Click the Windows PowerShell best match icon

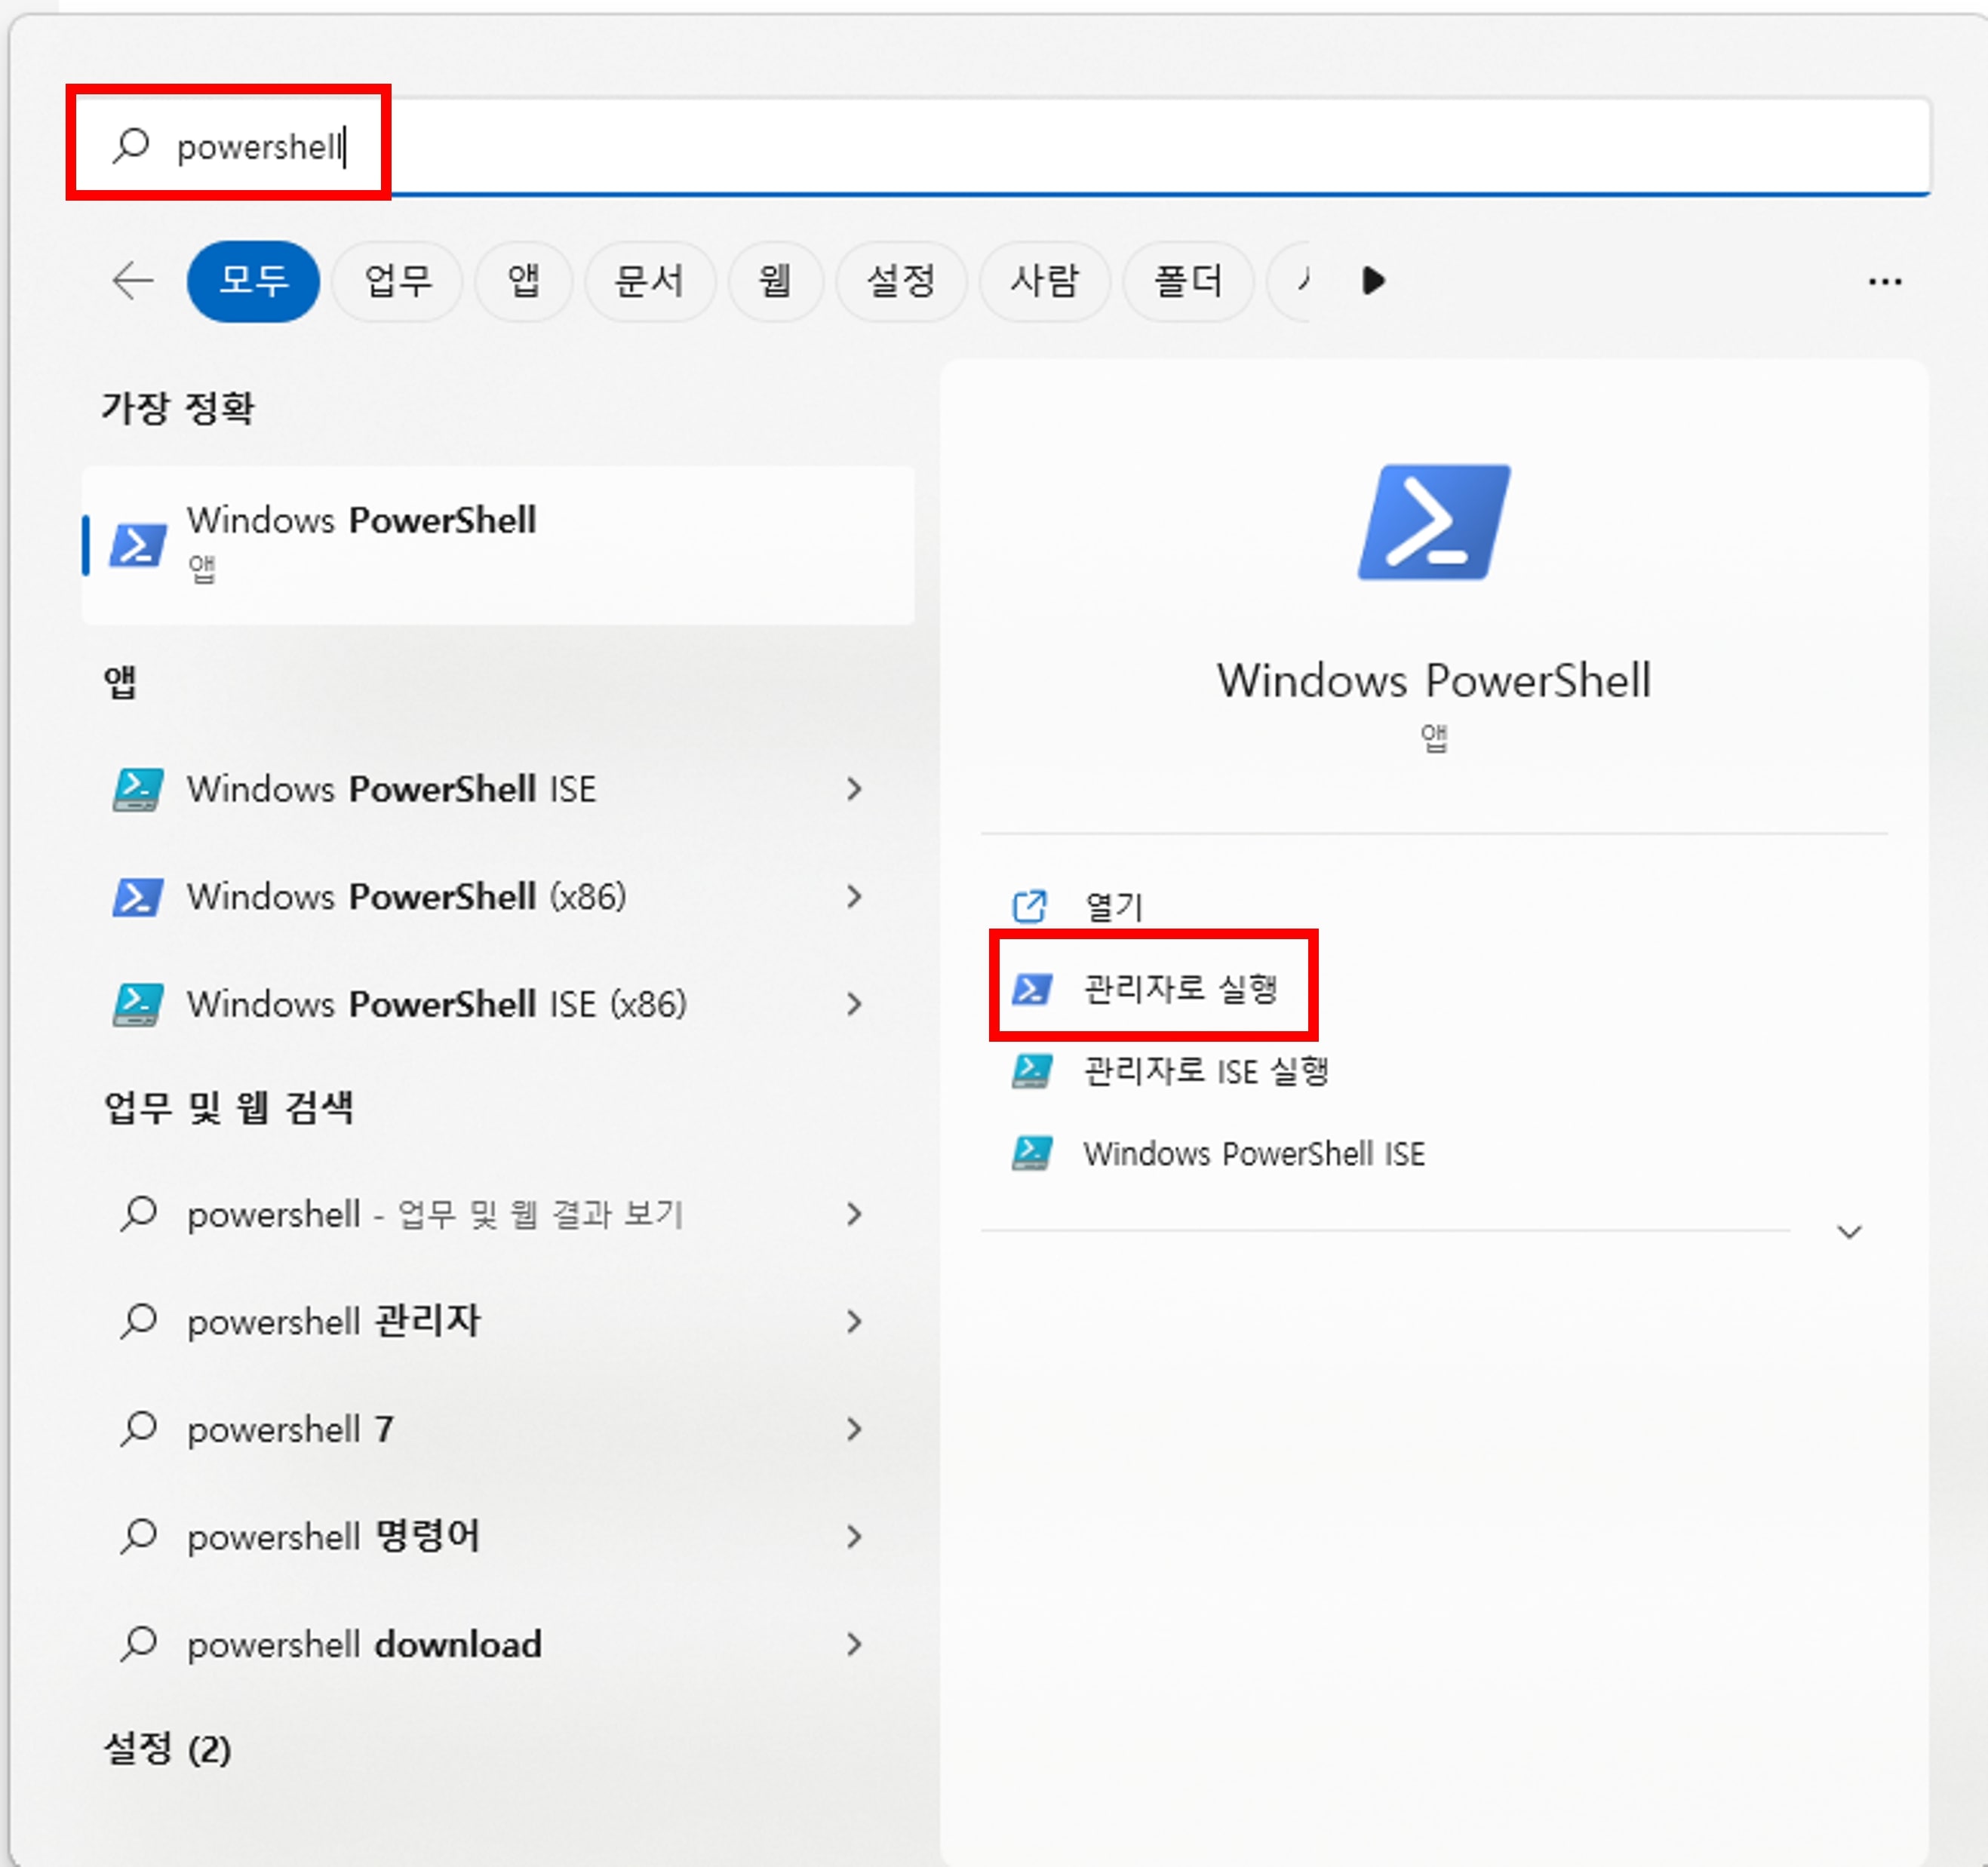[x=138, y=545]
